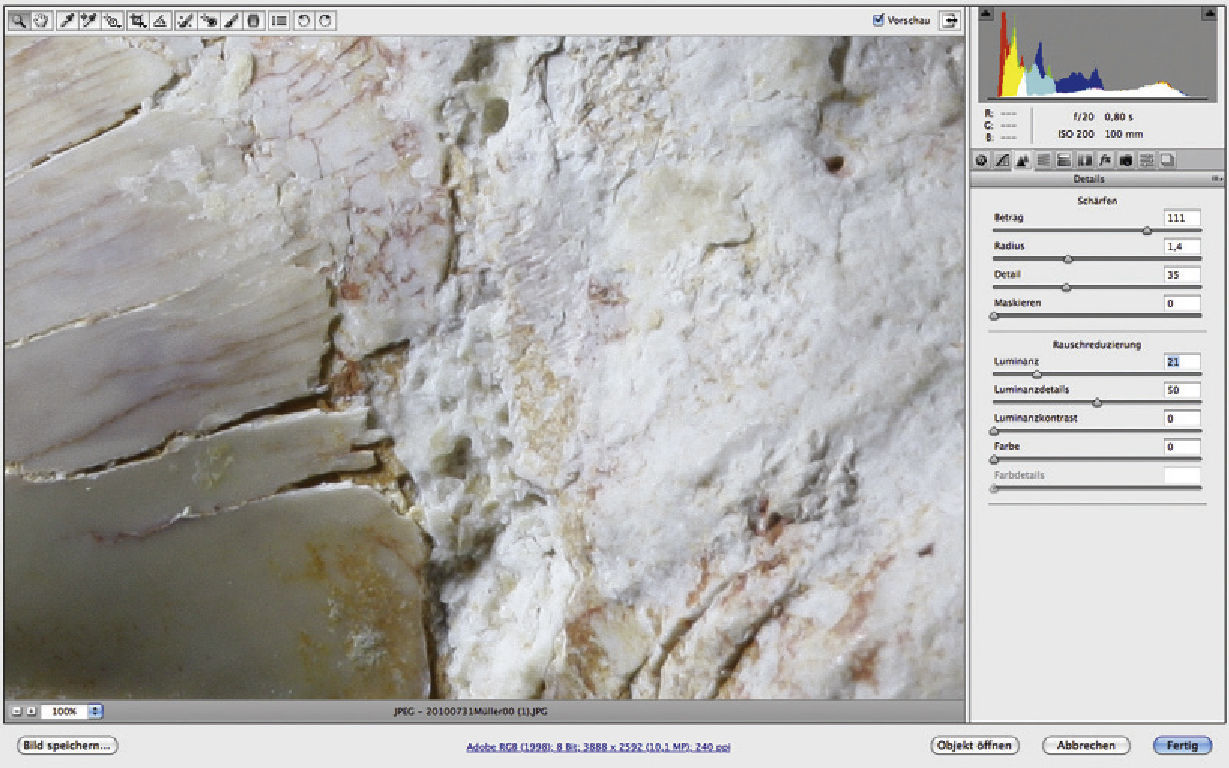This screenshot has height=768, width=1229.
Task: Rotate the image clockwise
Action: [325, 20]
